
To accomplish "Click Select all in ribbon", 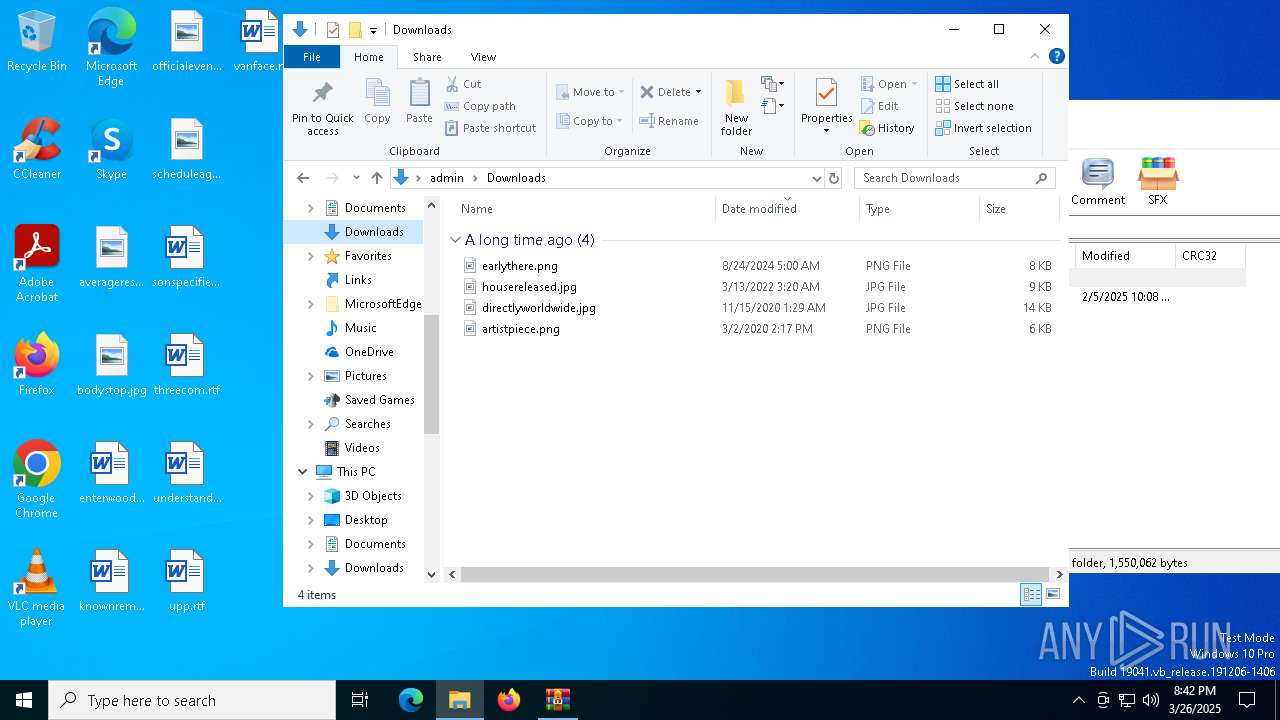I will point(967,84).
